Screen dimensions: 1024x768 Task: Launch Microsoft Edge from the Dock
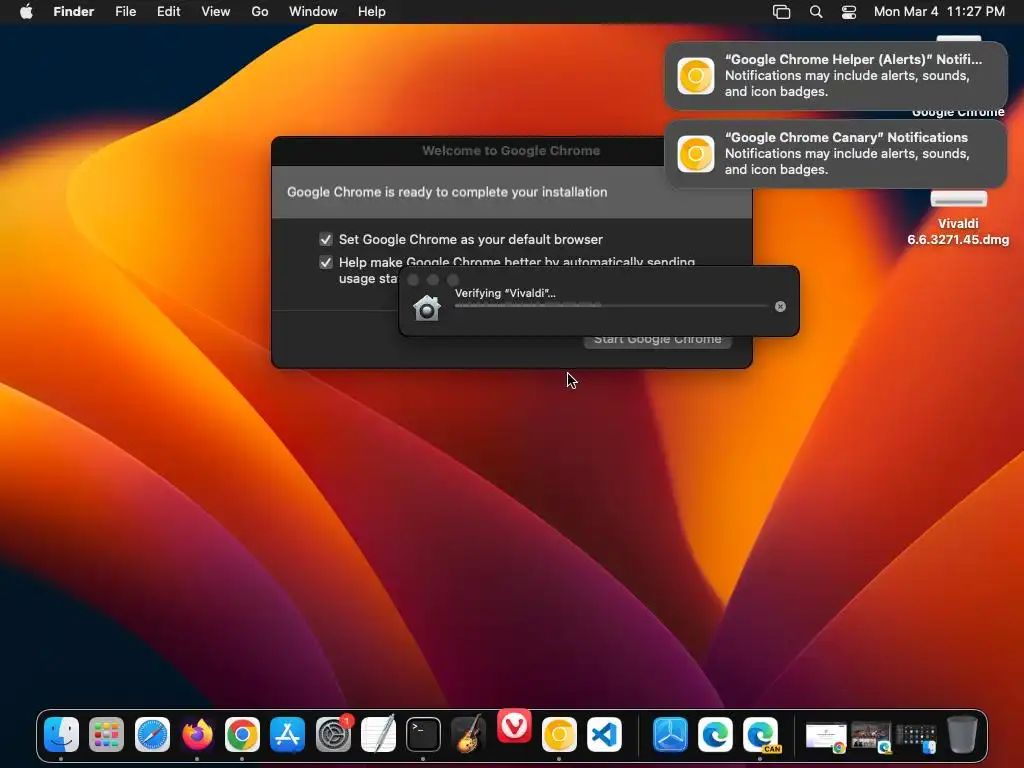(x=715, y=735)
